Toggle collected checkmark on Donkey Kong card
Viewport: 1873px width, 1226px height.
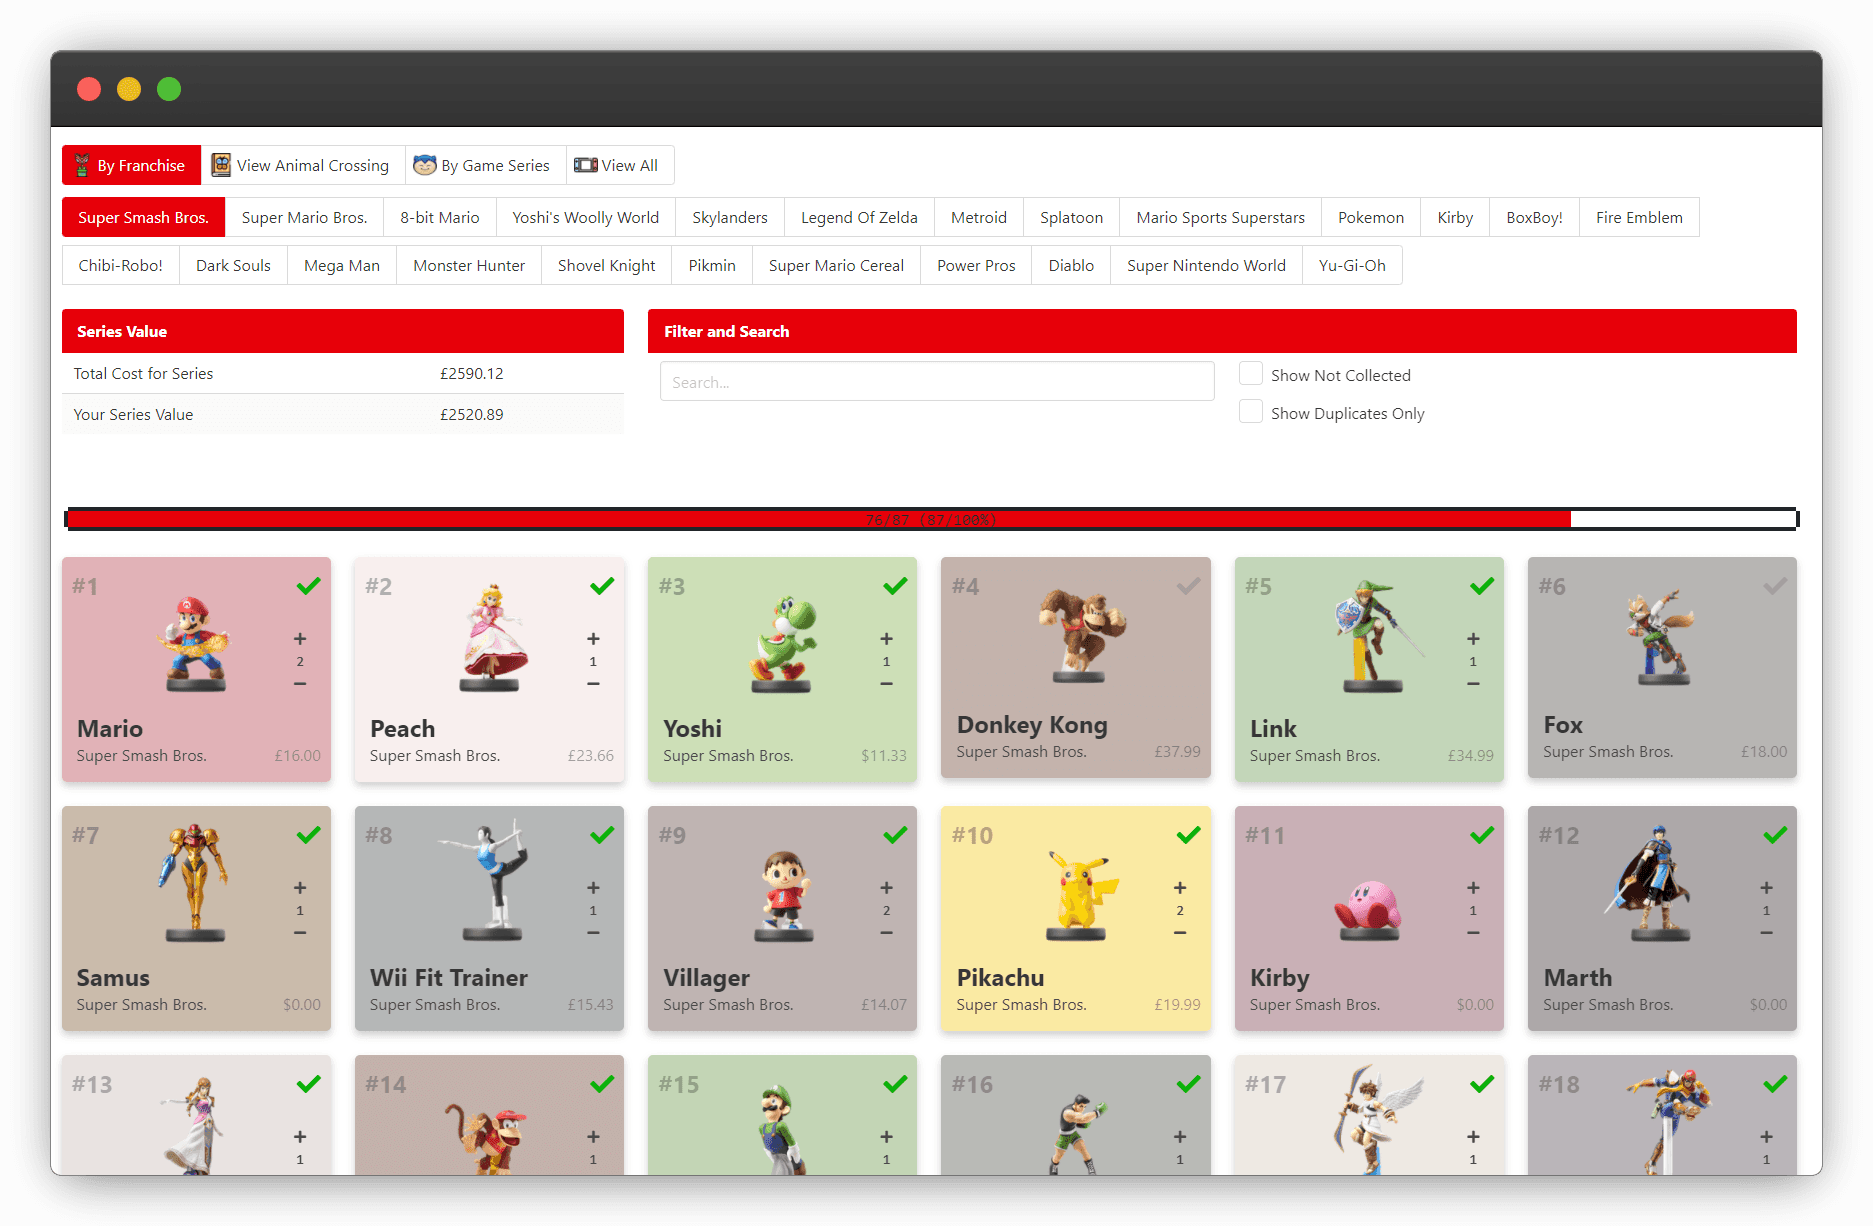1189,586
